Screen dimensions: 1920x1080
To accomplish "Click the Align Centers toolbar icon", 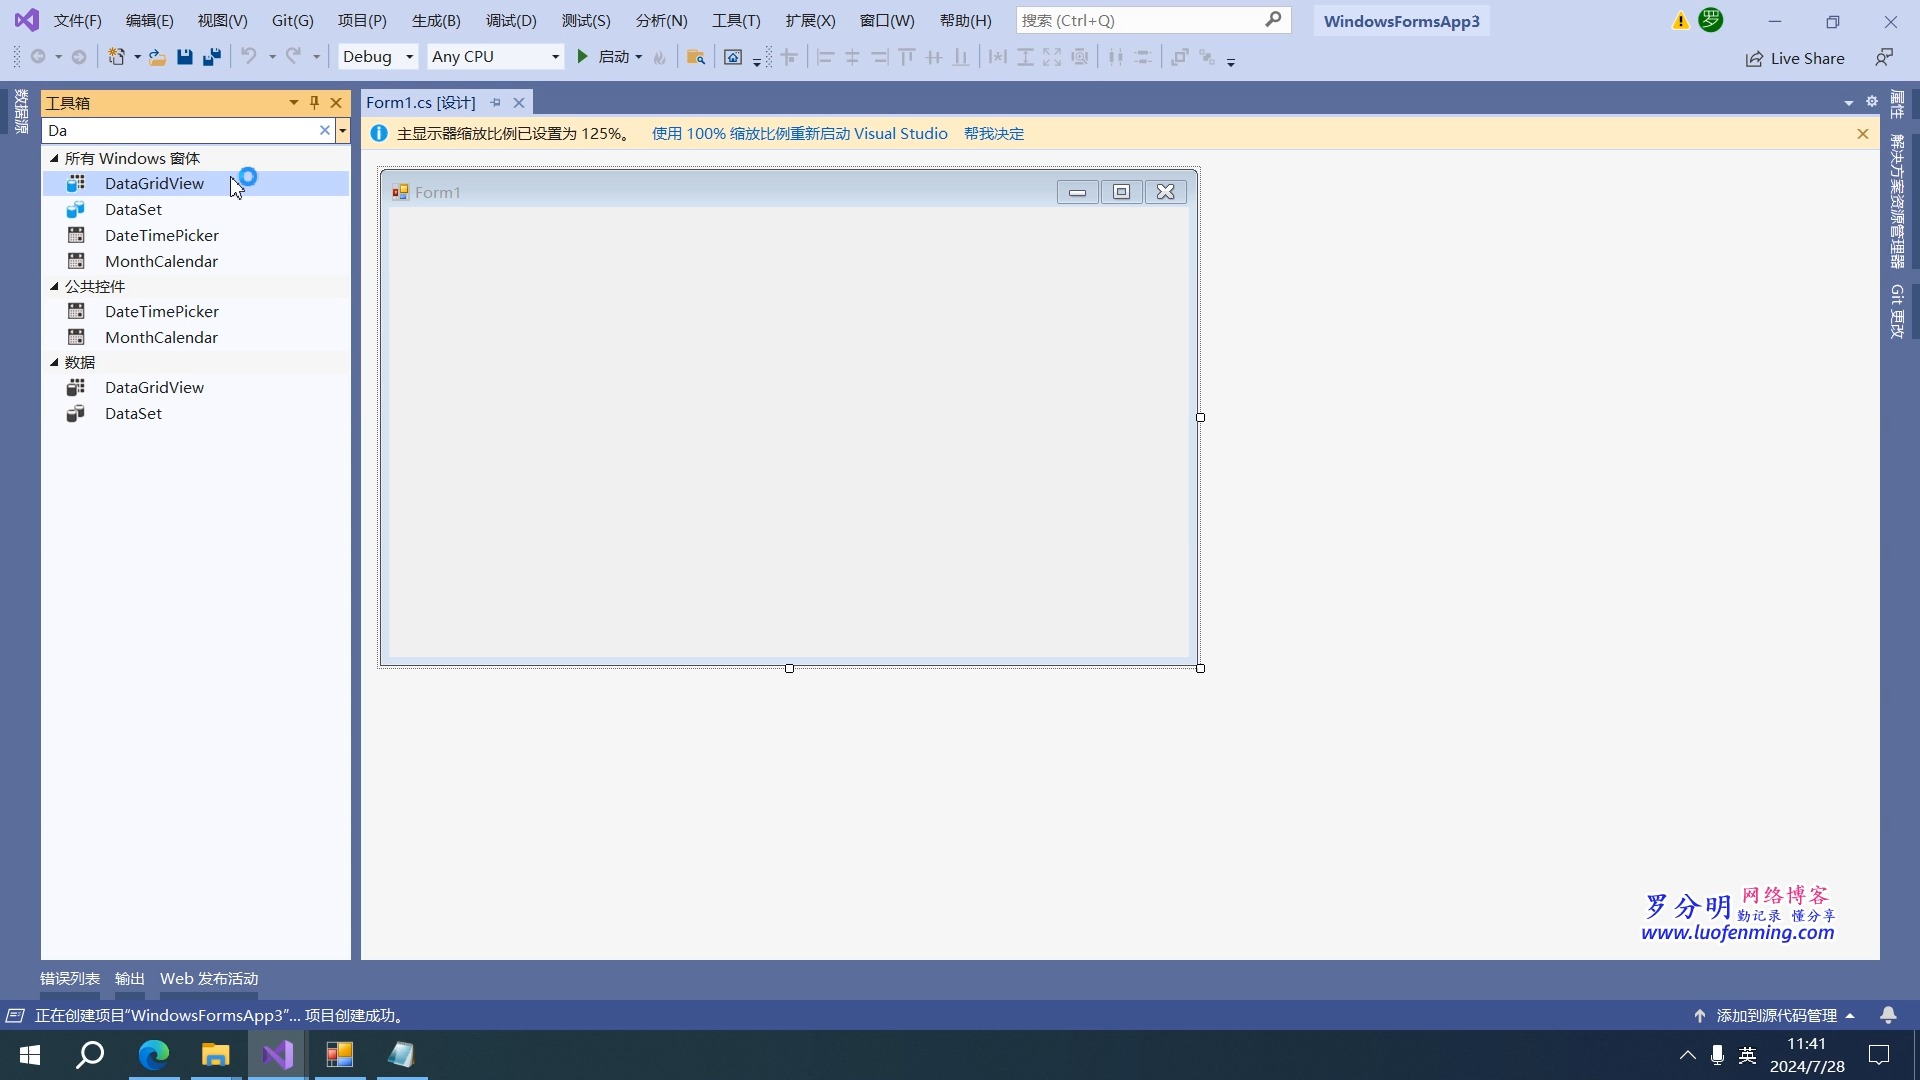I will [852, 57].
